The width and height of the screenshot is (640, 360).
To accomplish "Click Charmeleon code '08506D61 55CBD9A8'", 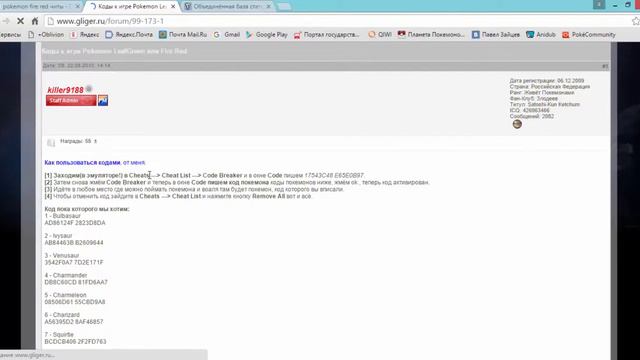I will [x=75, y=302].
